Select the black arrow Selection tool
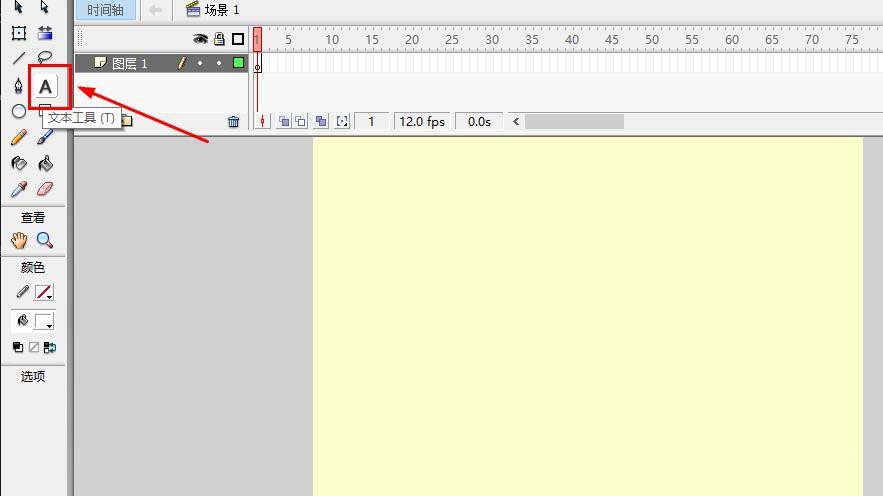Image resolution: width=883 pixels, height=496 pixels. coord(18,7)
